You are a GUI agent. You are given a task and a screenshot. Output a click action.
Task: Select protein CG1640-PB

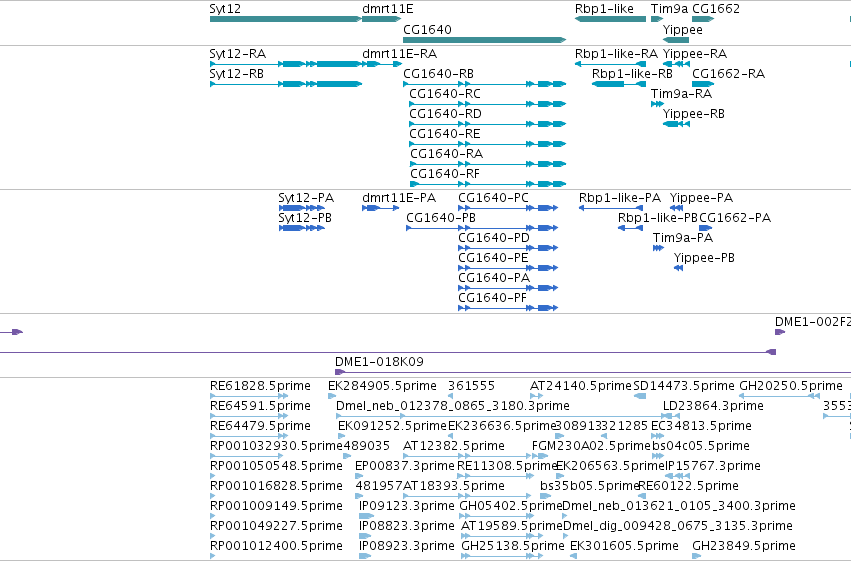tap(482, 228)
